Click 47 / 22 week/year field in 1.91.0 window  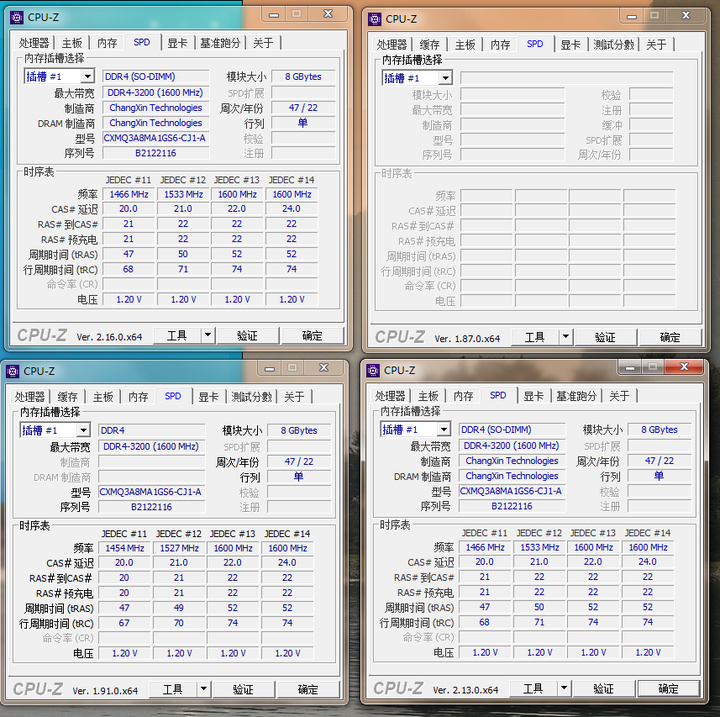click(x=299, y=462)
